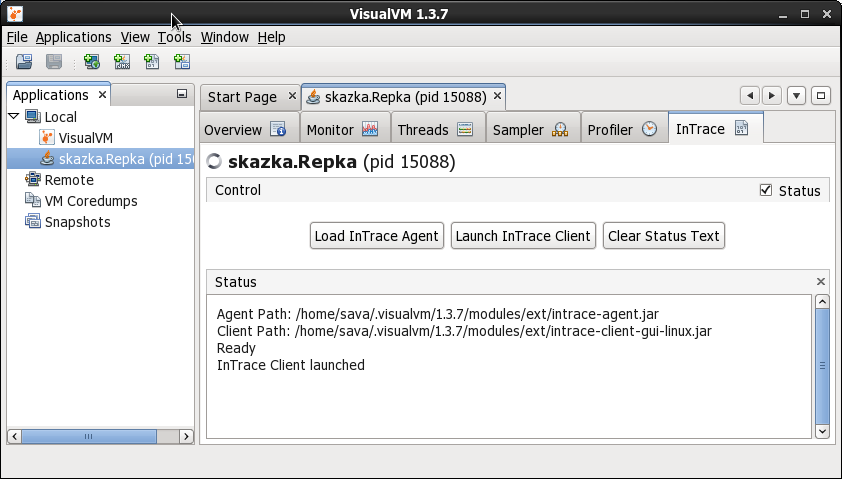Minimize the VisualVM window
Viewport: 842px width, 479px height.
pos(782,14)
